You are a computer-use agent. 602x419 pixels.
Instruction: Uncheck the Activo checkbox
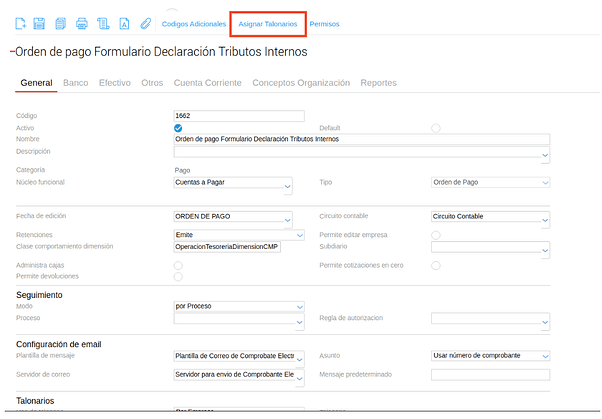(178, 128)
